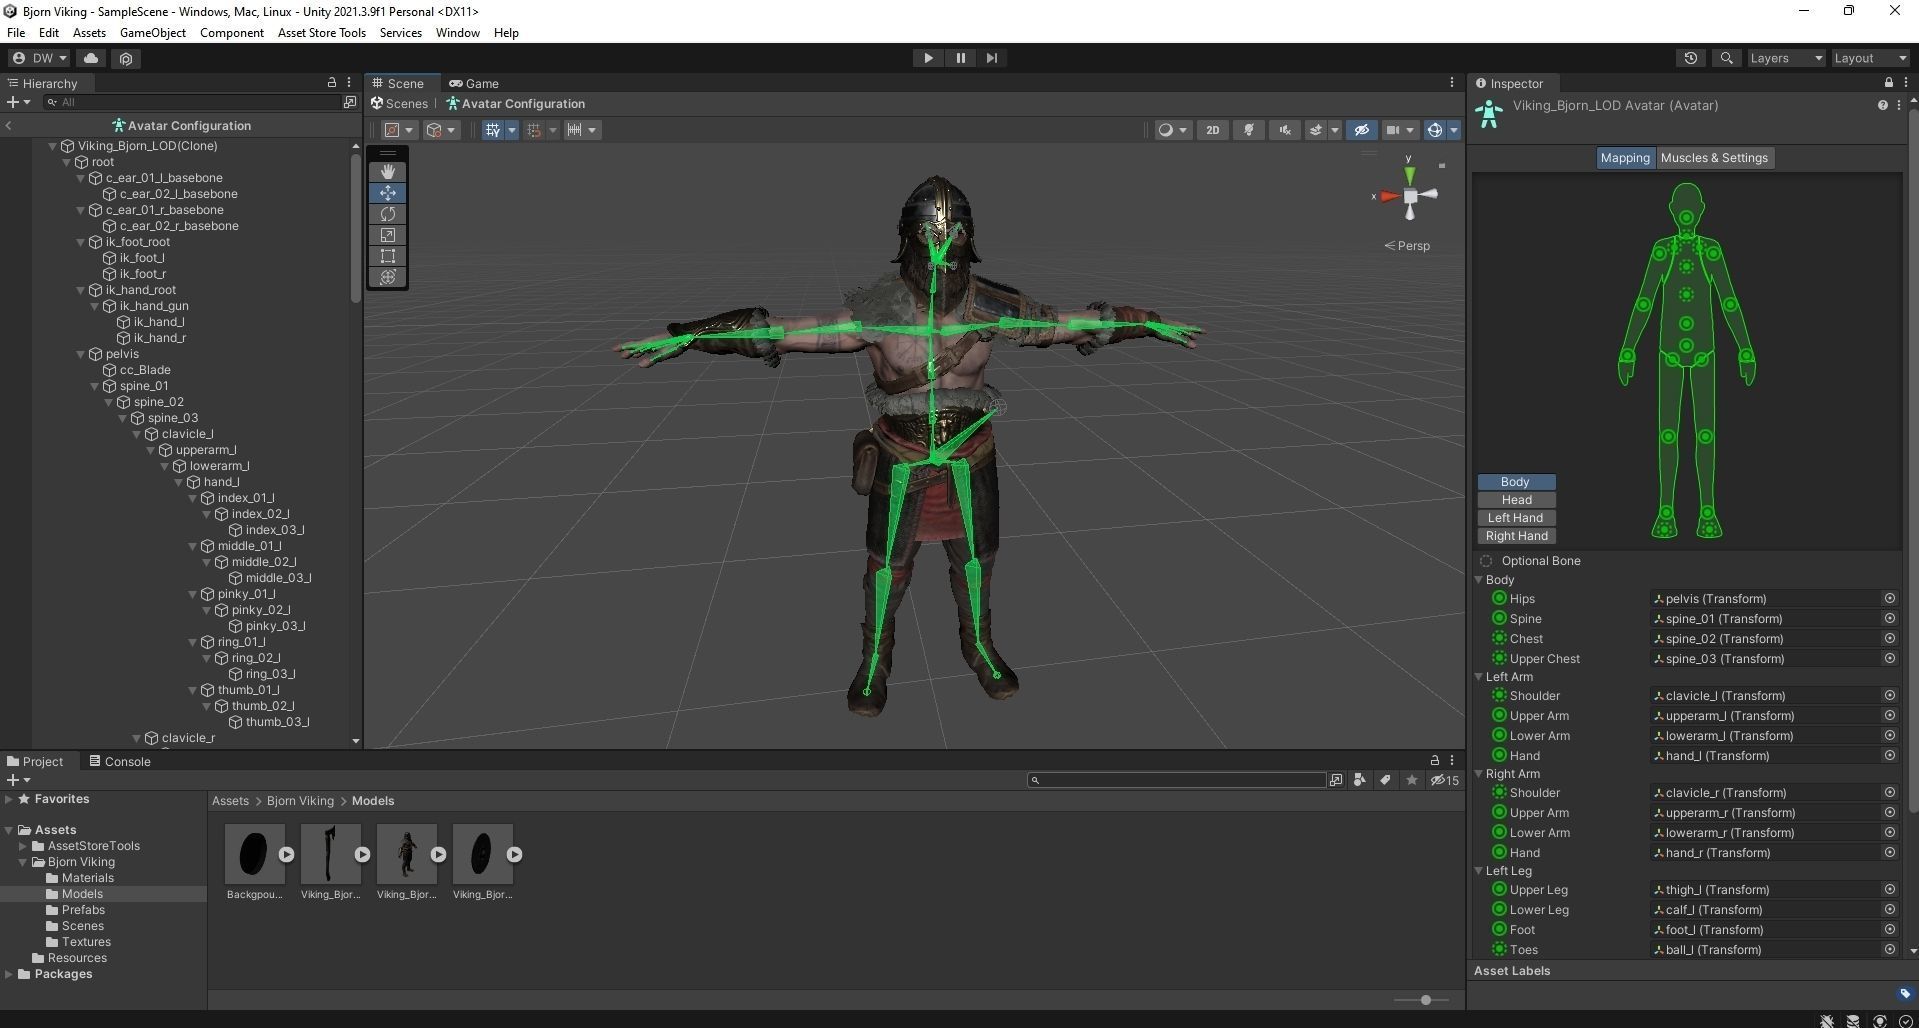Select the Hand view tool
Viewport: 1919px width, 1028px height.
point(388,172)
